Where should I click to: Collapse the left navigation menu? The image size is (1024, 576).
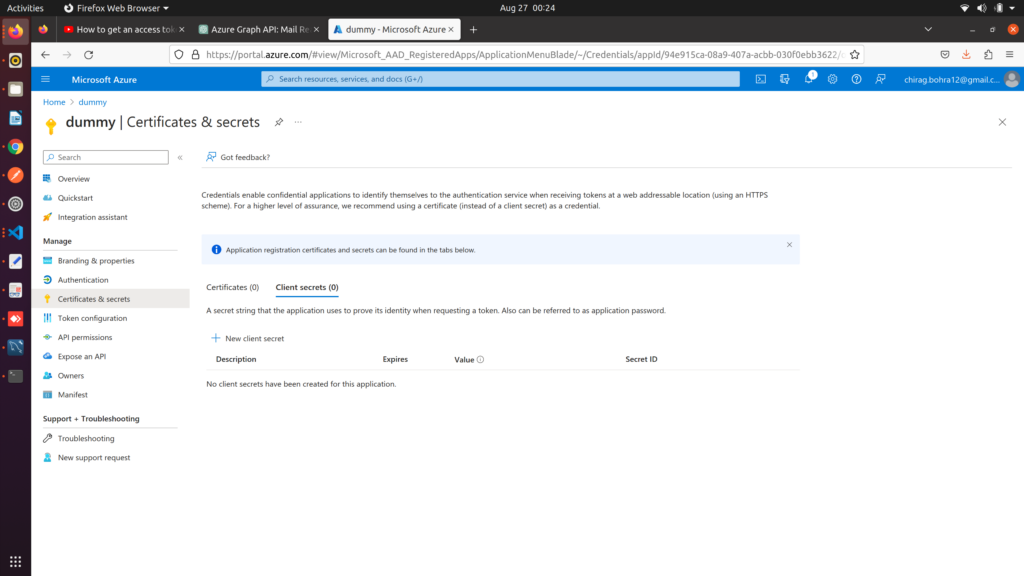[x=180, y=157]
